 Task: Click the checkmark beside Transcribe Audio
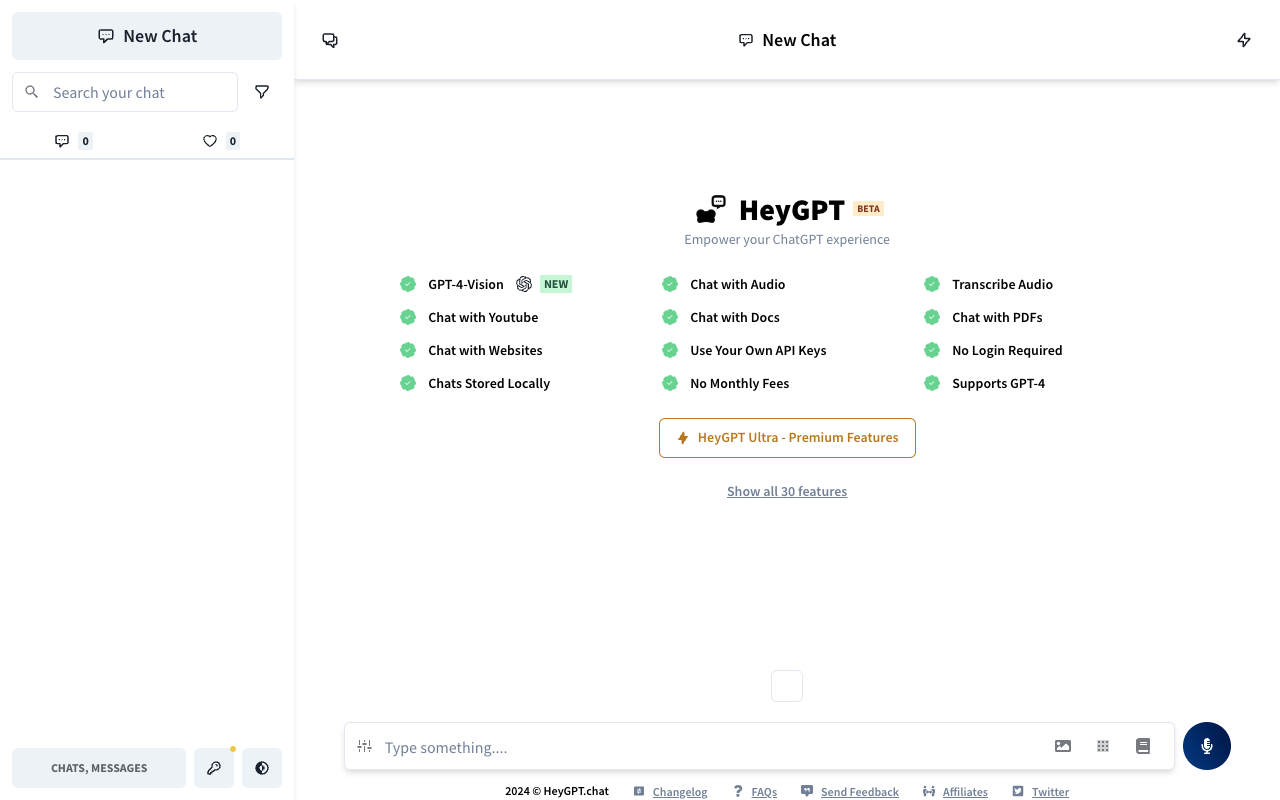pos(932,284)
